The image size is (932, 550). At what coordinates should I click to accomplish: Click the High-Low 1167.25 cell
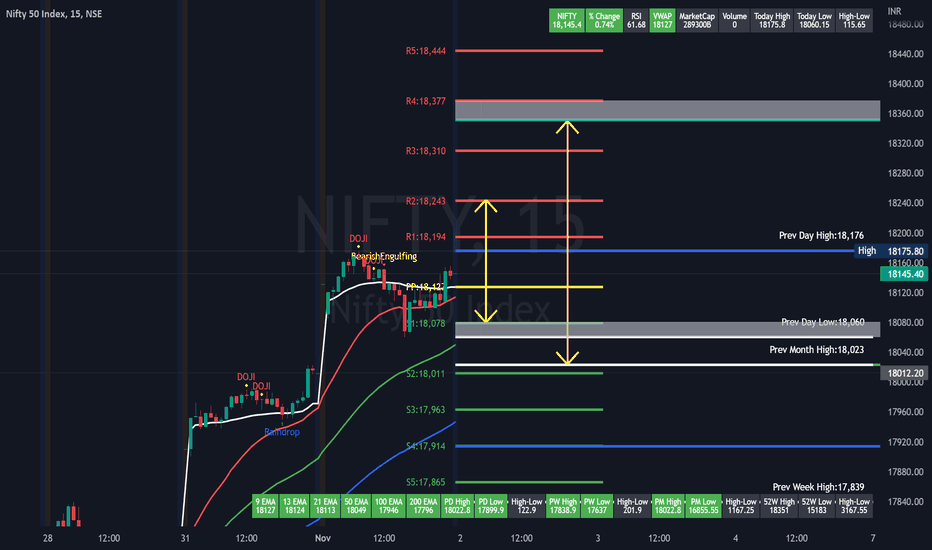741,506
